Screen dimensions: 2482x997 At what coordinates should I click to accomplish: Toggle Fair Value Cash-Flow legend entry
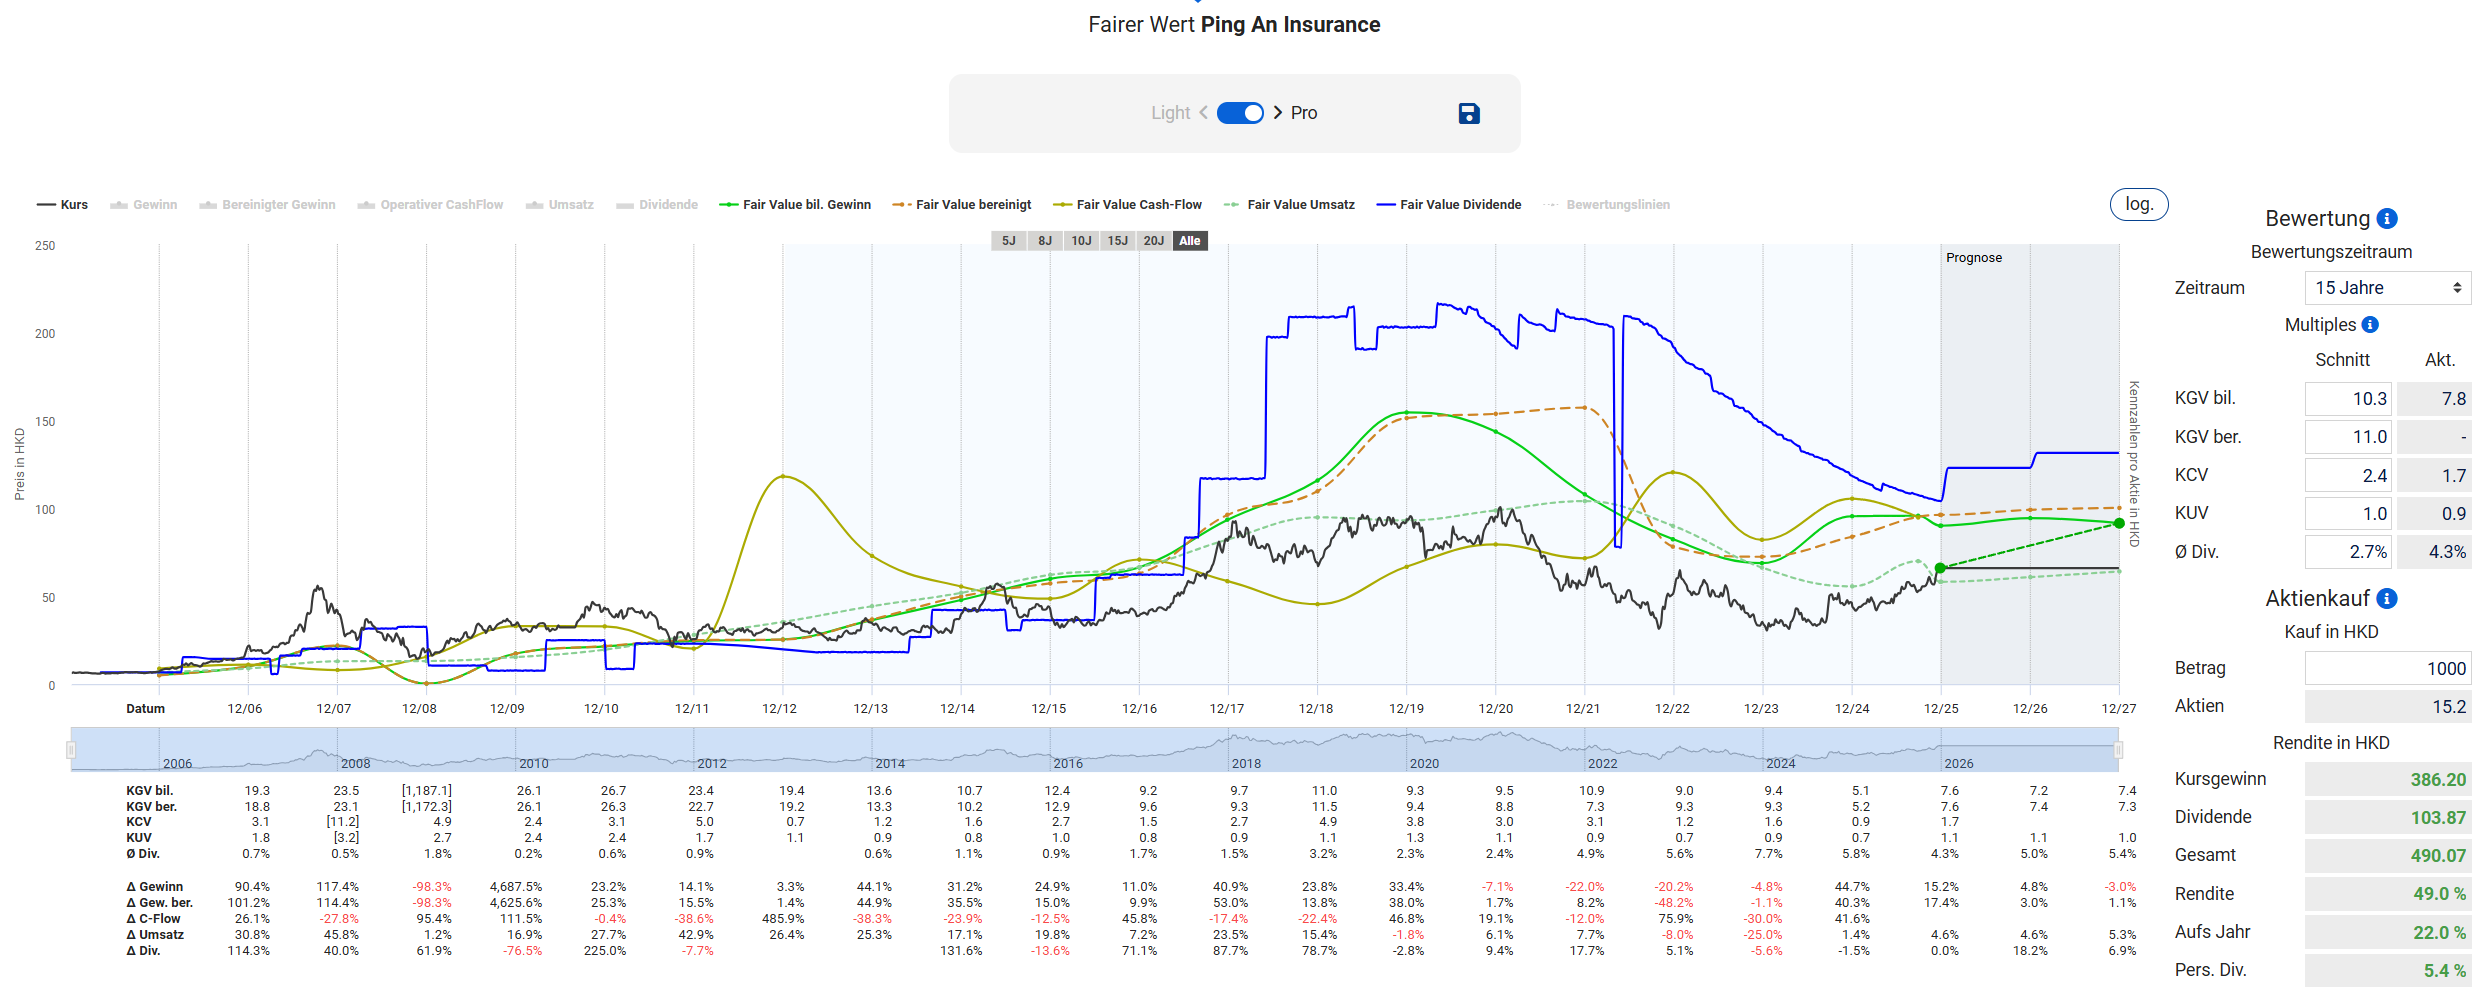click(x=1128, y=205)
